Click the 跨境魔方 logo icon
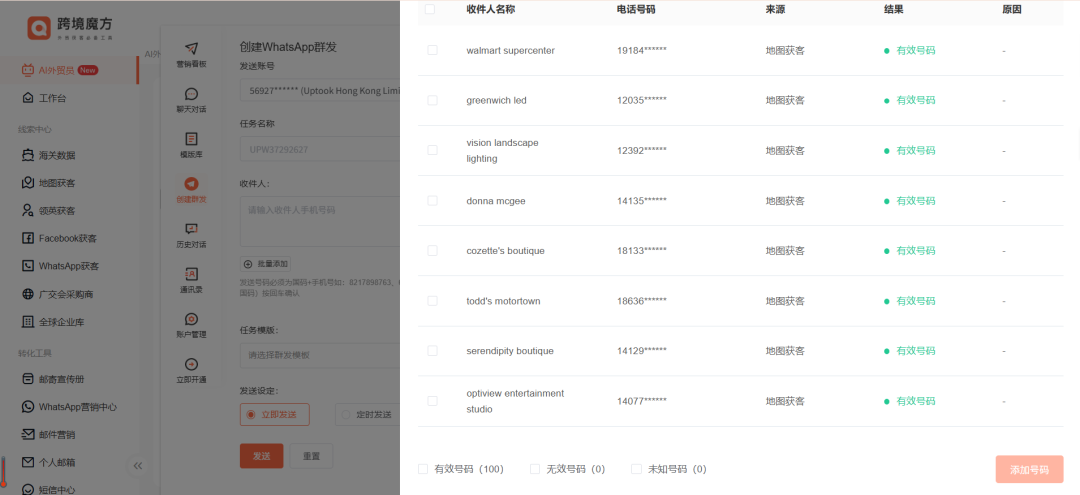1080x495 pixels. pyautogui.click(x=39, y=28)
